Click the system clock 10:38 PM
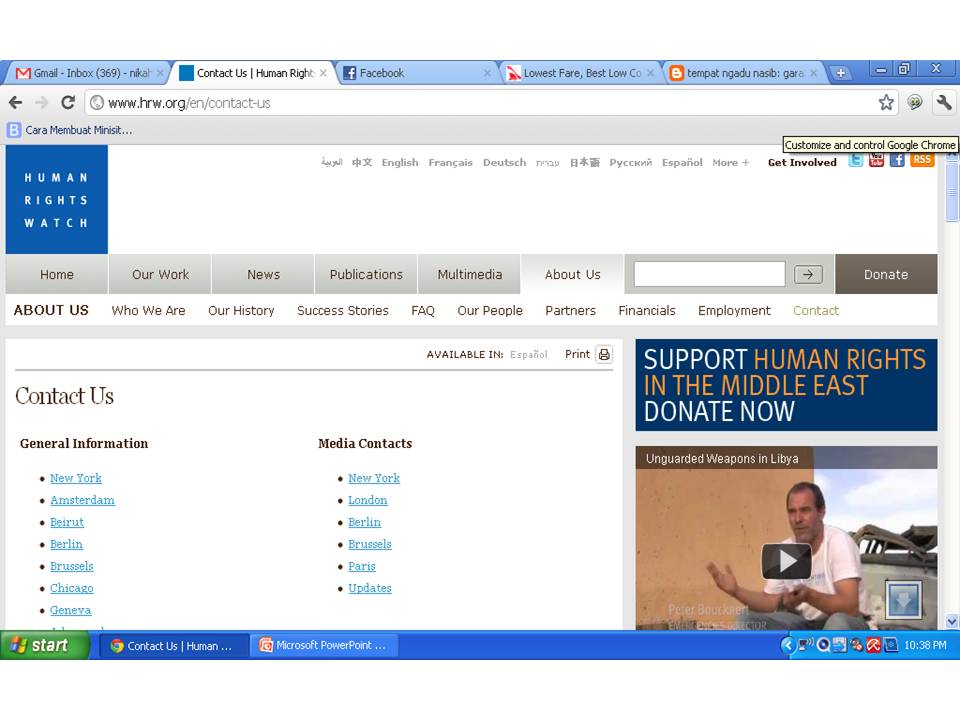 coord(925,645)
